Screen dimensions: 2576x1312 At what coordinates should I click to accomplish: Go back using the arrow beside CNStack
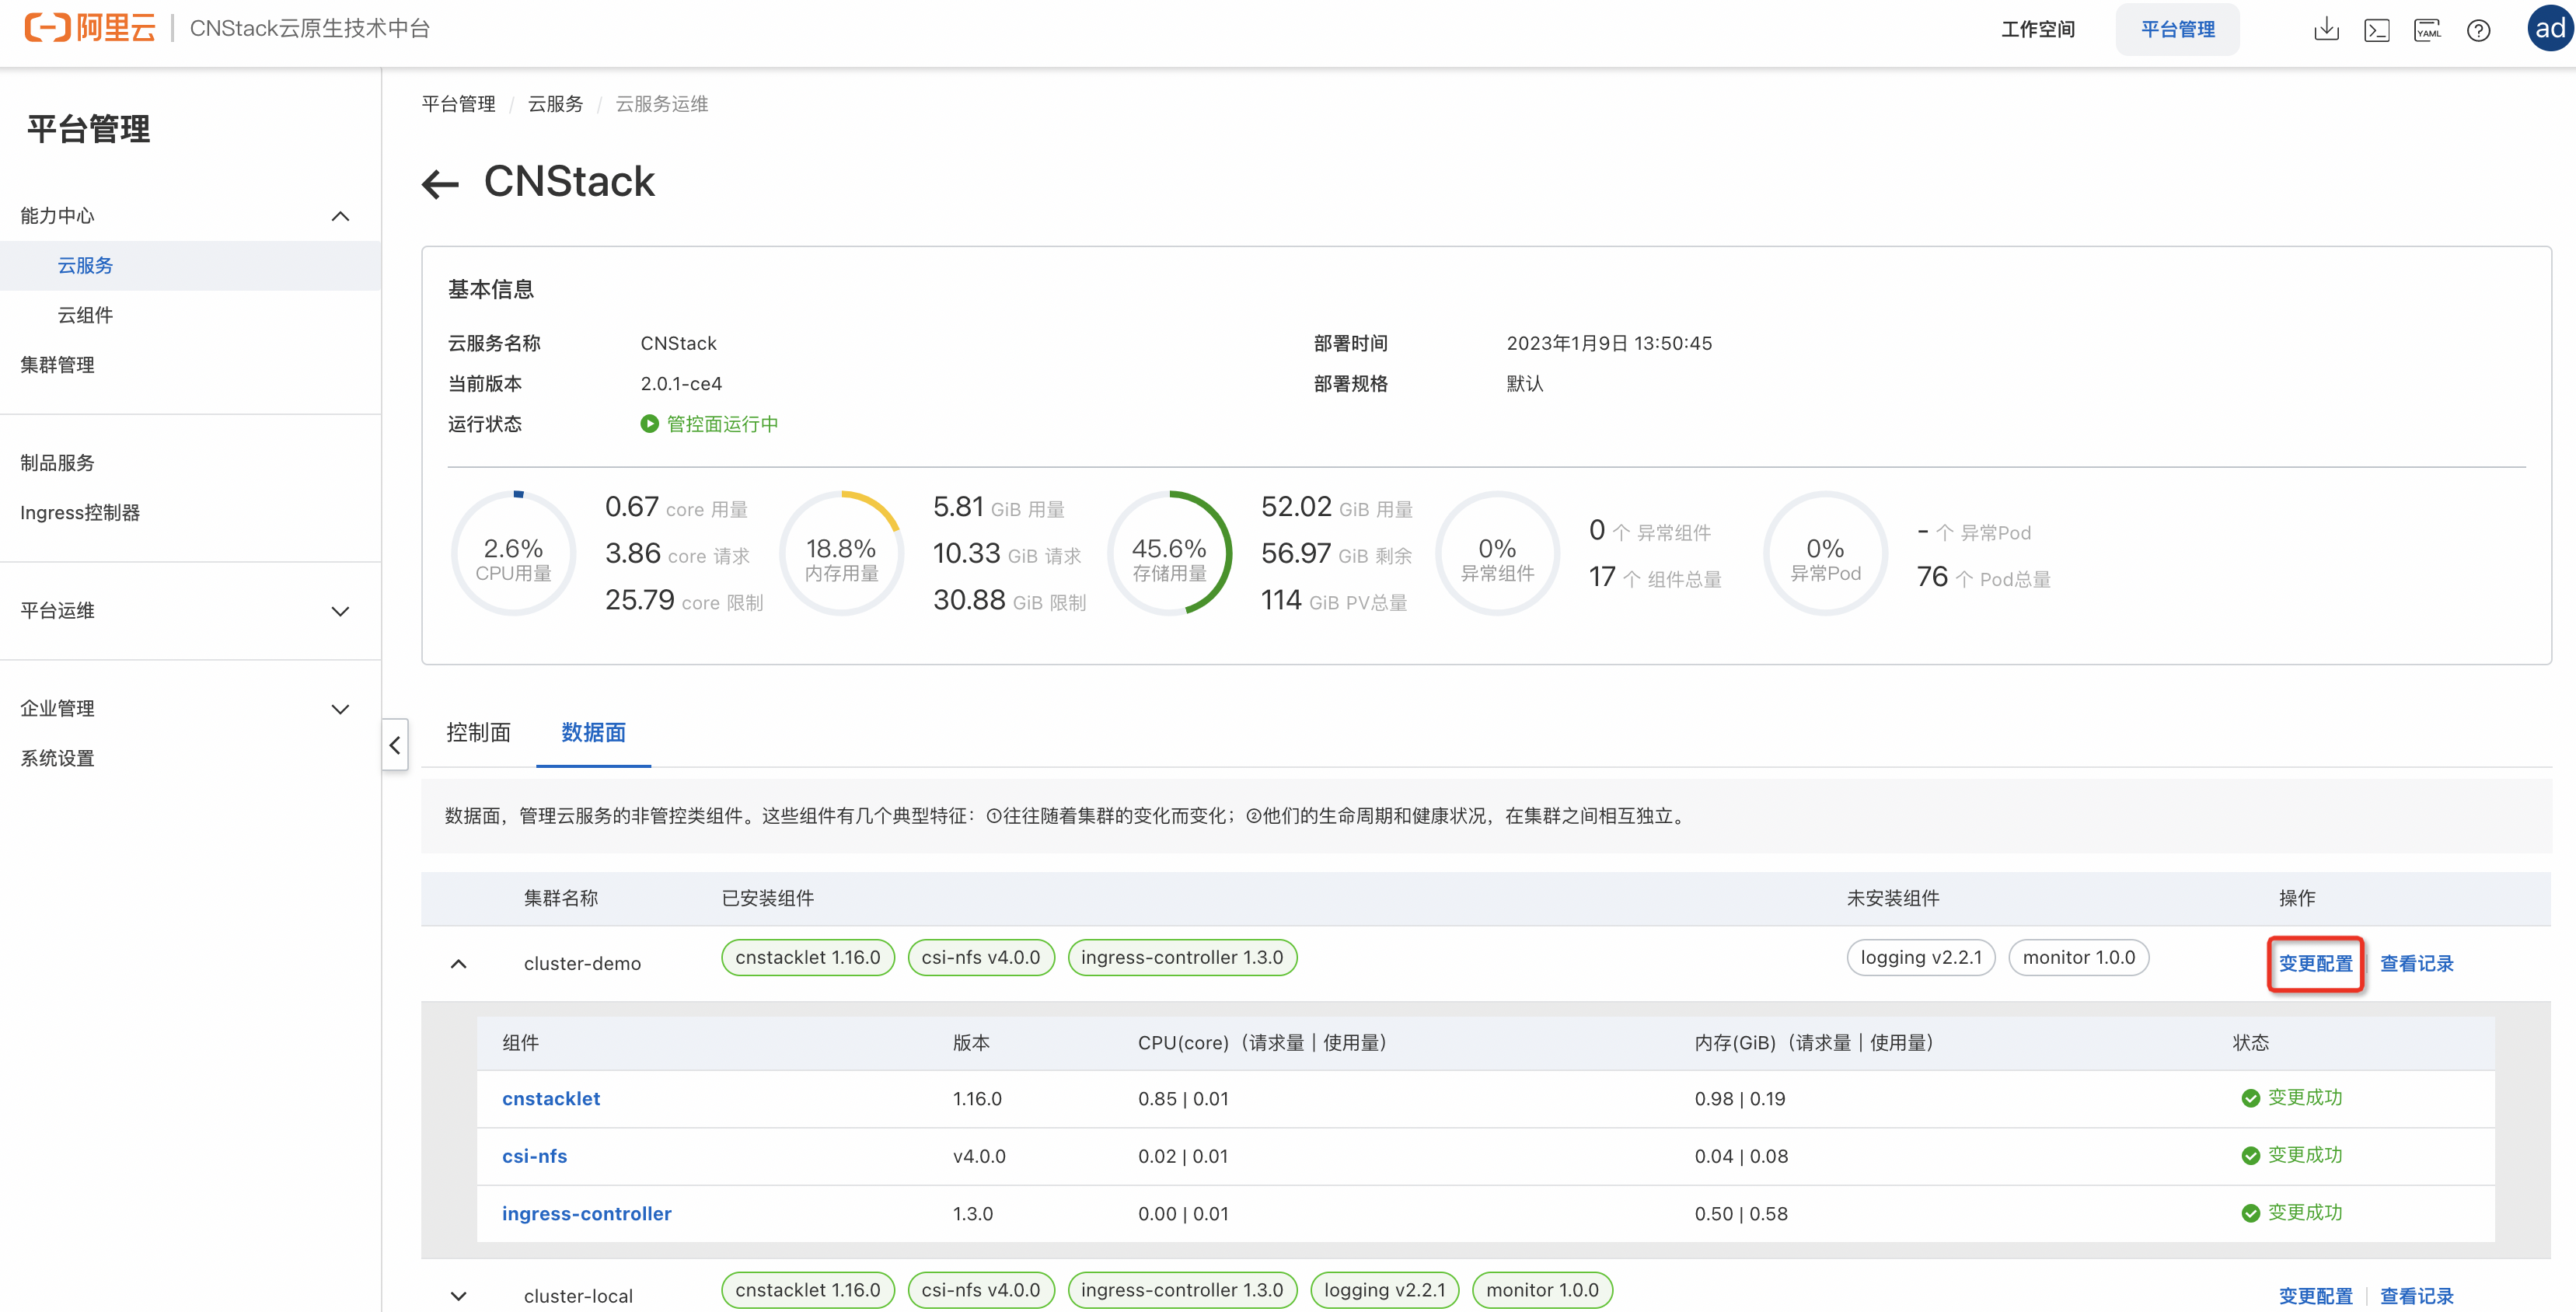point(440,183)
